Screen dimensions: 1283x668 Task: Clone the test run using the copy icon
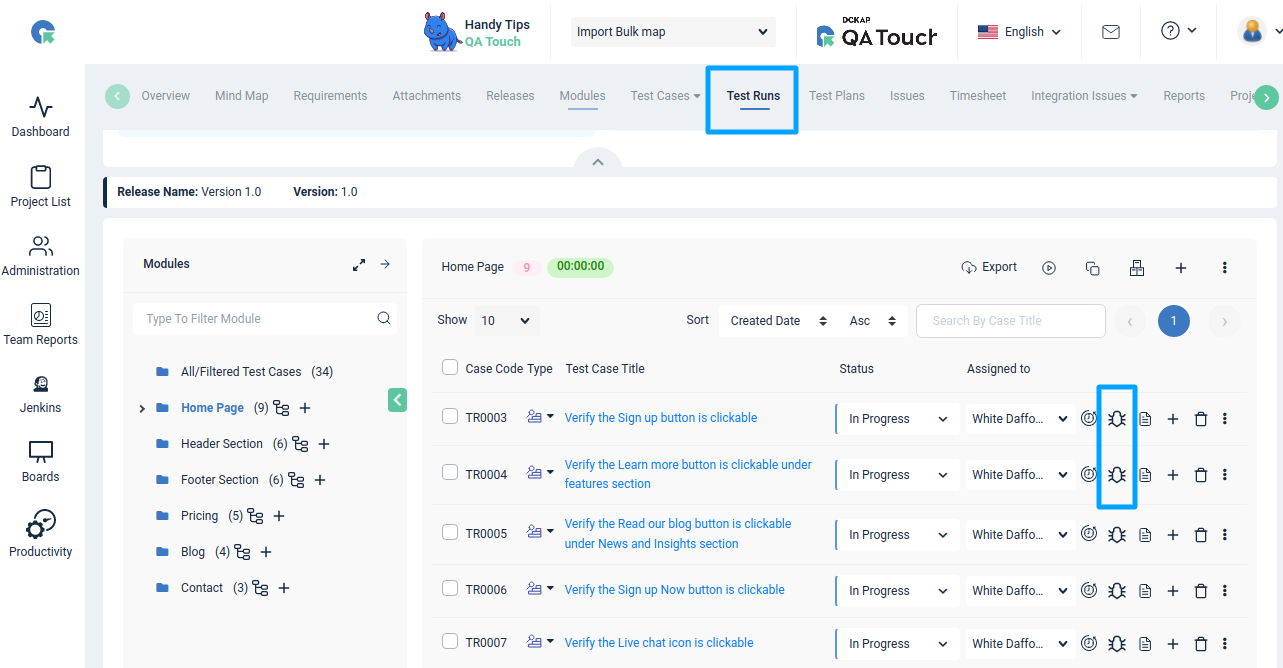click(x=1092, y=268)
